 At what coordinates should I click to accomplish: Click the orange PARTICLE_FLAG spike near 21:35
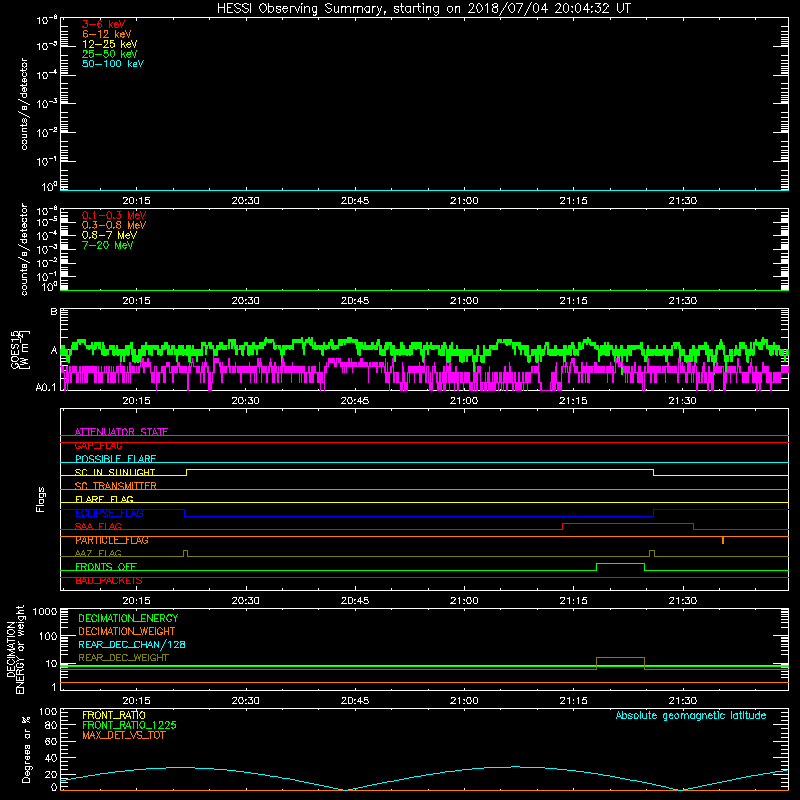click(723, 540)
